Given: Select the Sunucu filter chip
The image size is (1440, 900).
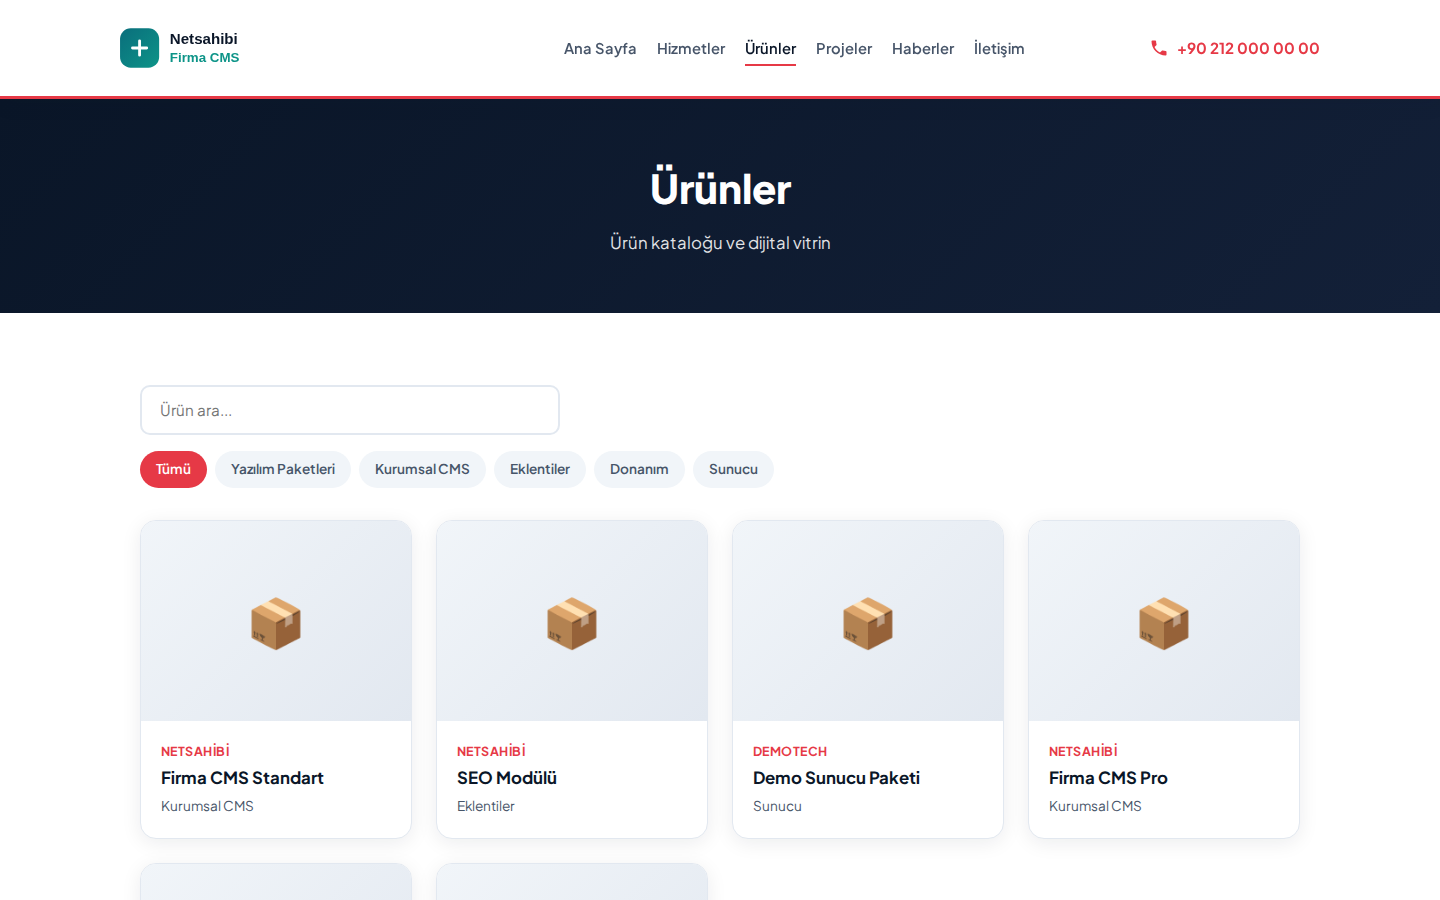Looking at the screenshot, I should click(x=733, y=469).
